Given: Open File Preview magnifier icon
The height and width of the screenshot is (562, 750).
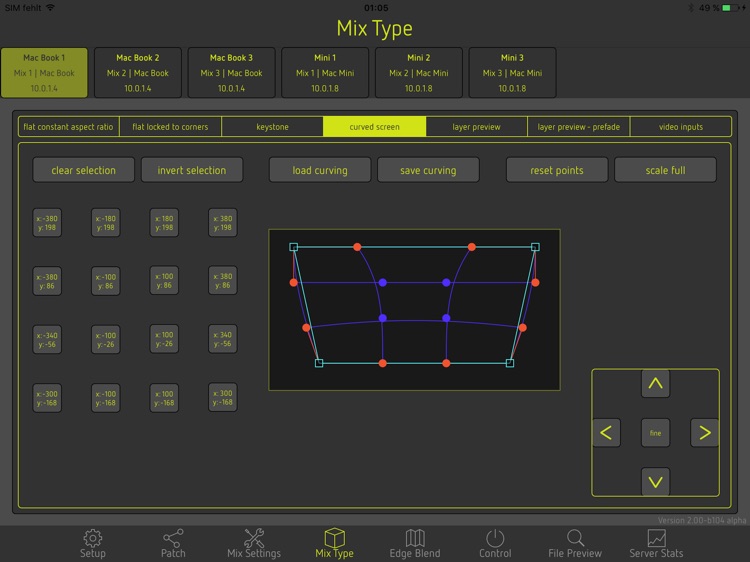Looking at the screenshot, I should [x=575, y=538].
